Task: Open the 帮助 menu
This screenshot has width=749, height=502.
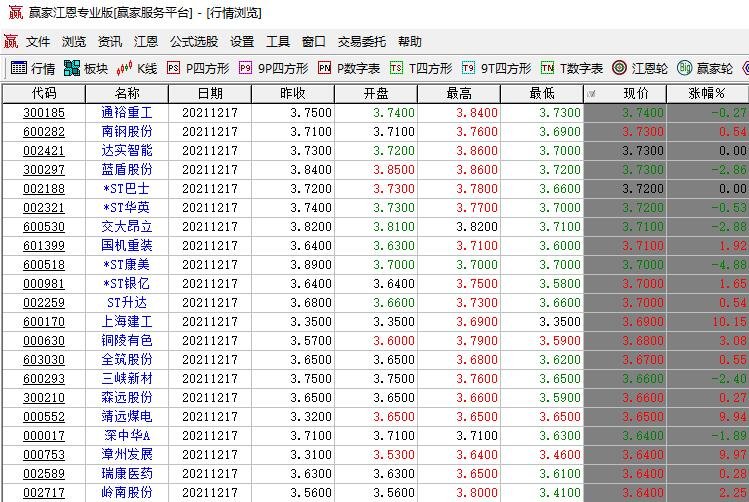Action: tap(410, 42)
